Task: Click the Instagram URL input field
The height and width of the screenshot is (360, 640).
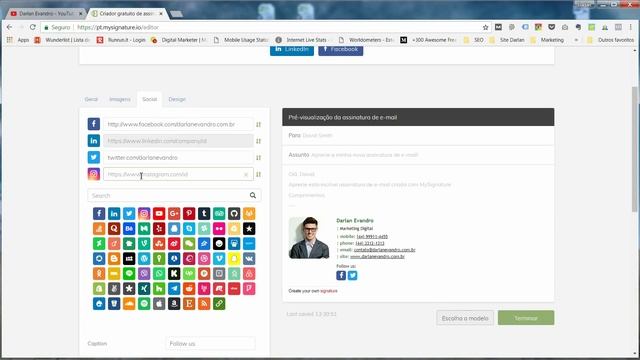Action: (178, 174)
